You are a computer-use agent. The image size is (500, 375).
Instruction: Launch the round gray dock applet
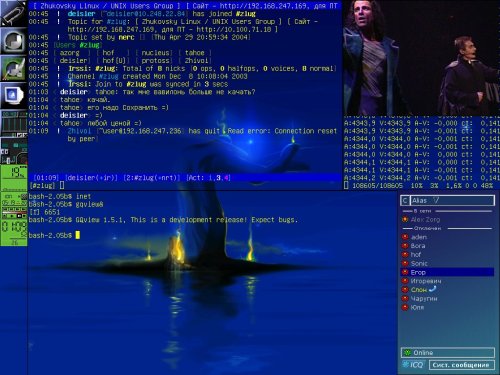[x=13, y=41]
